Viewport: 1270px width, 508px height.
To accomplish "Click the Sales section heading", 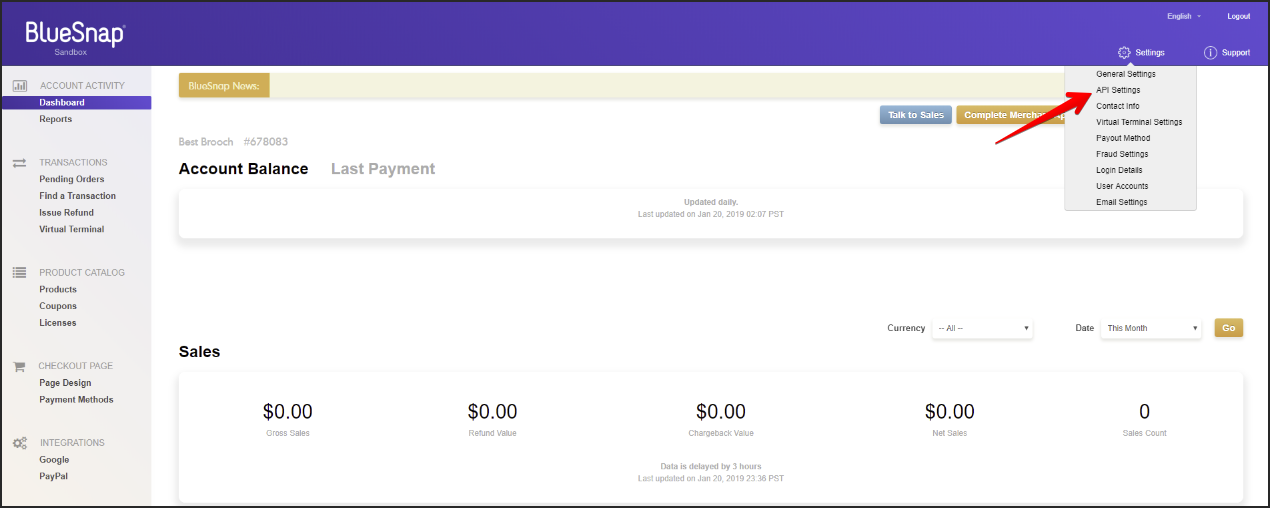I will point(200,352).
